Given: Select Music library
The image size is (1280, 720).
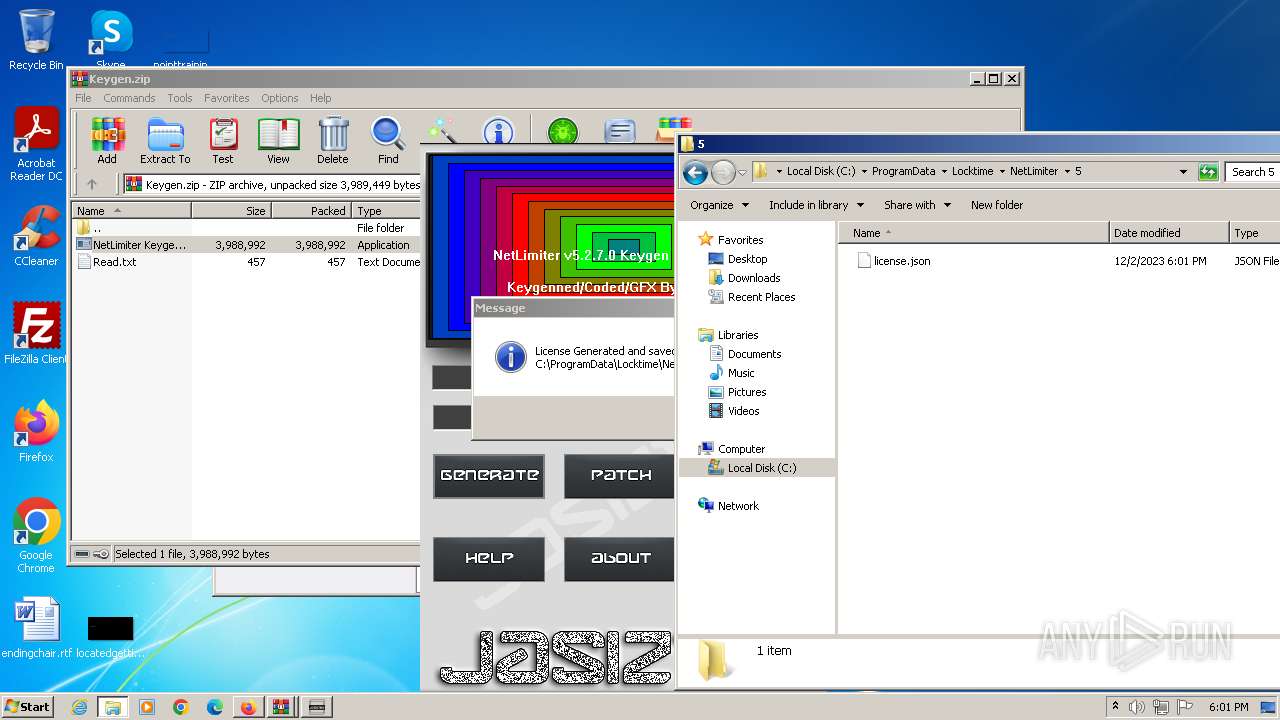Looking at the screenshot, I should (741, 373).
